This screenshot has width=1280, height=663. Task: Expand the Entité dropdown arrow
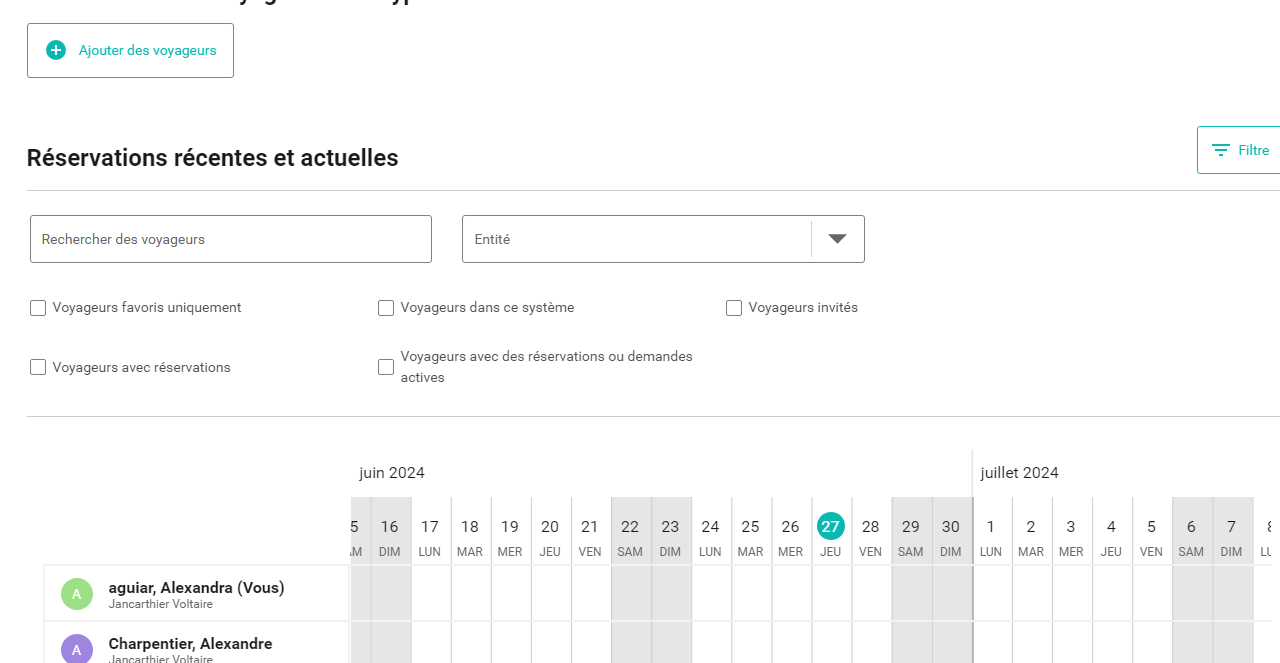[837, 239]
